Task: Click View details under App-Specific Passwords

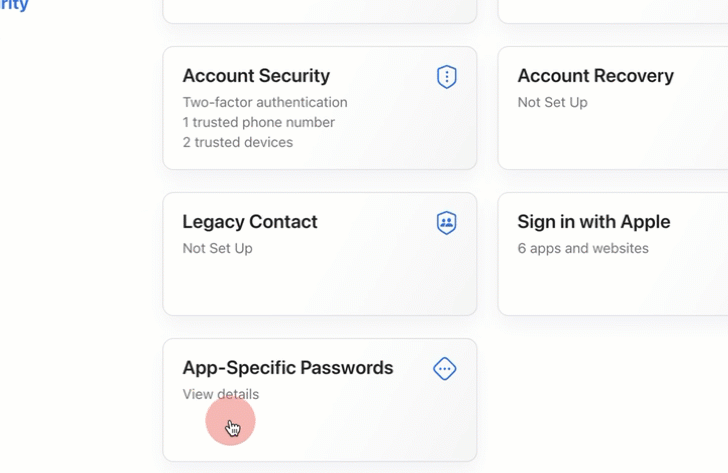Action: pyautogui.click(x=220, y=394)
